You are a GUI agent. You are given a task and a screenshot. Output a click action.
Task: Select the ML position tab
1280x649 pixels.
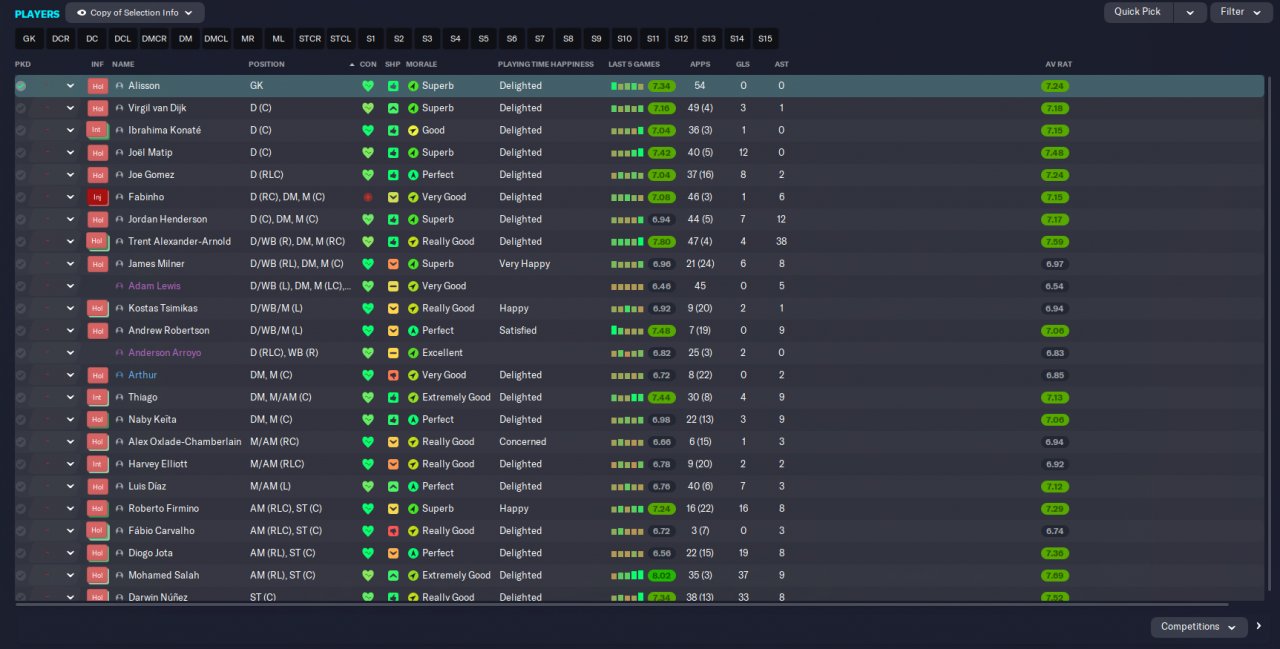pyautogui.click(x=278, y=39)
